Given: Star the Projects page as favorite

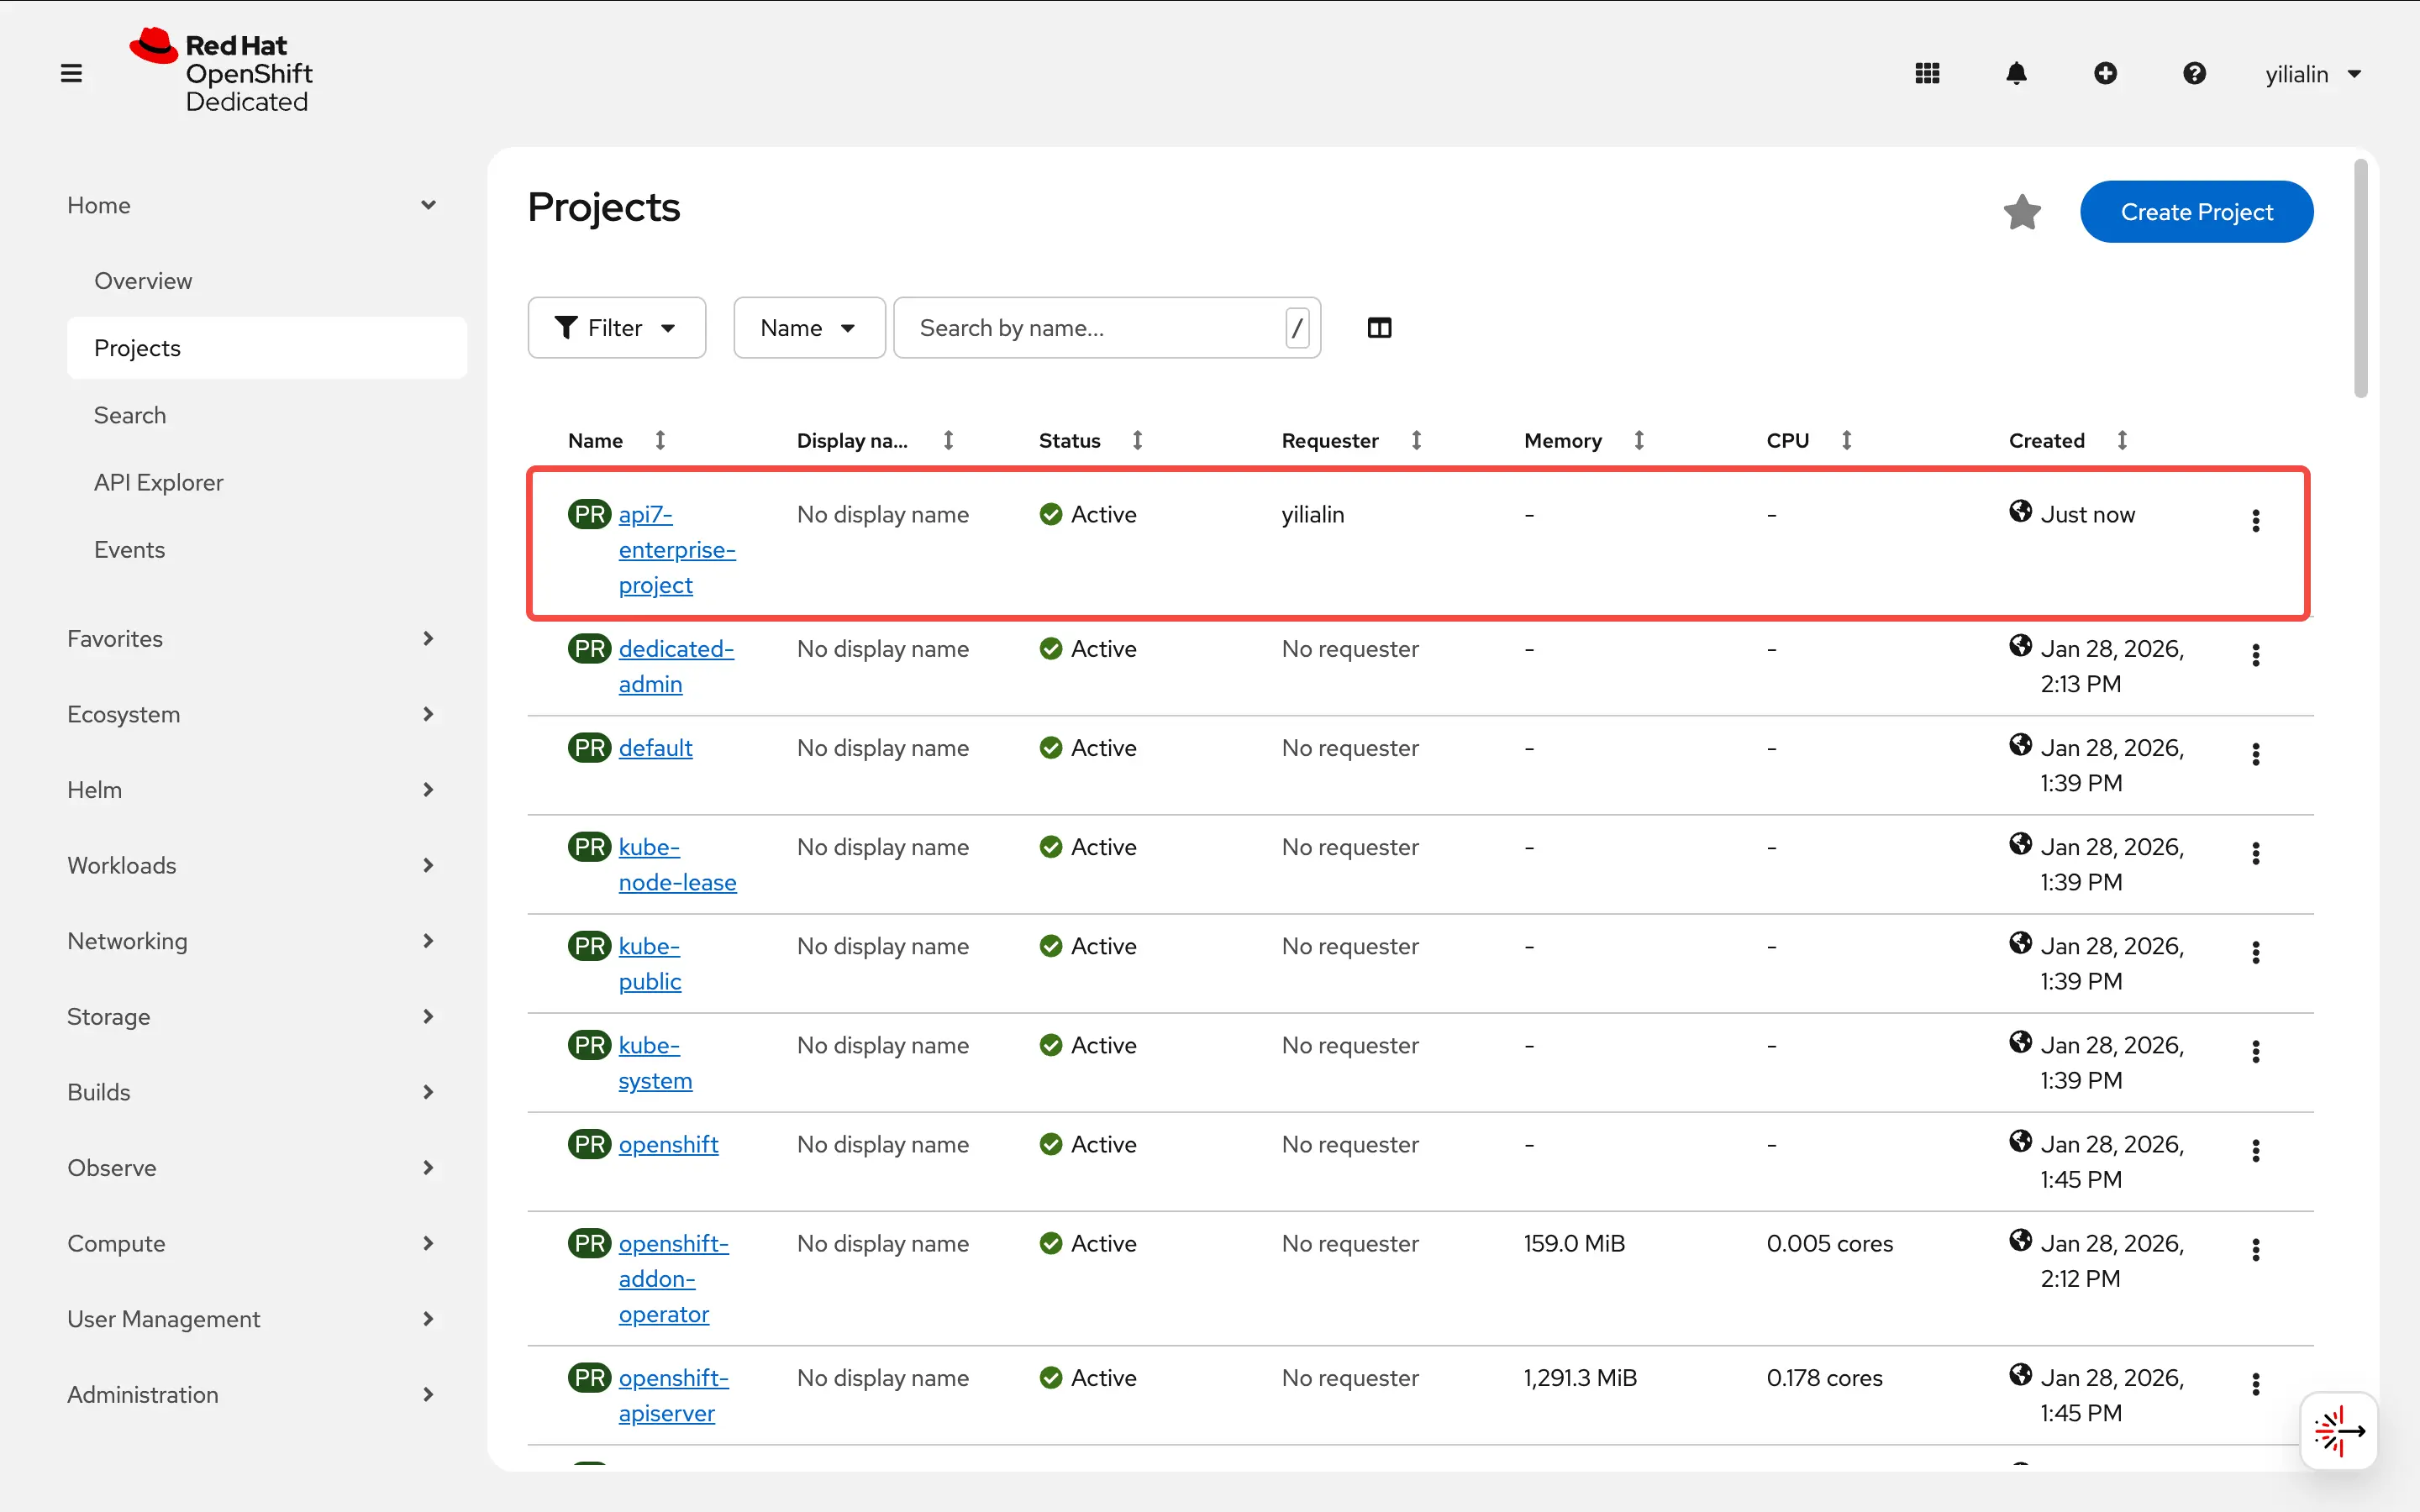Looking at the screenshot, I should point(2022,211).
